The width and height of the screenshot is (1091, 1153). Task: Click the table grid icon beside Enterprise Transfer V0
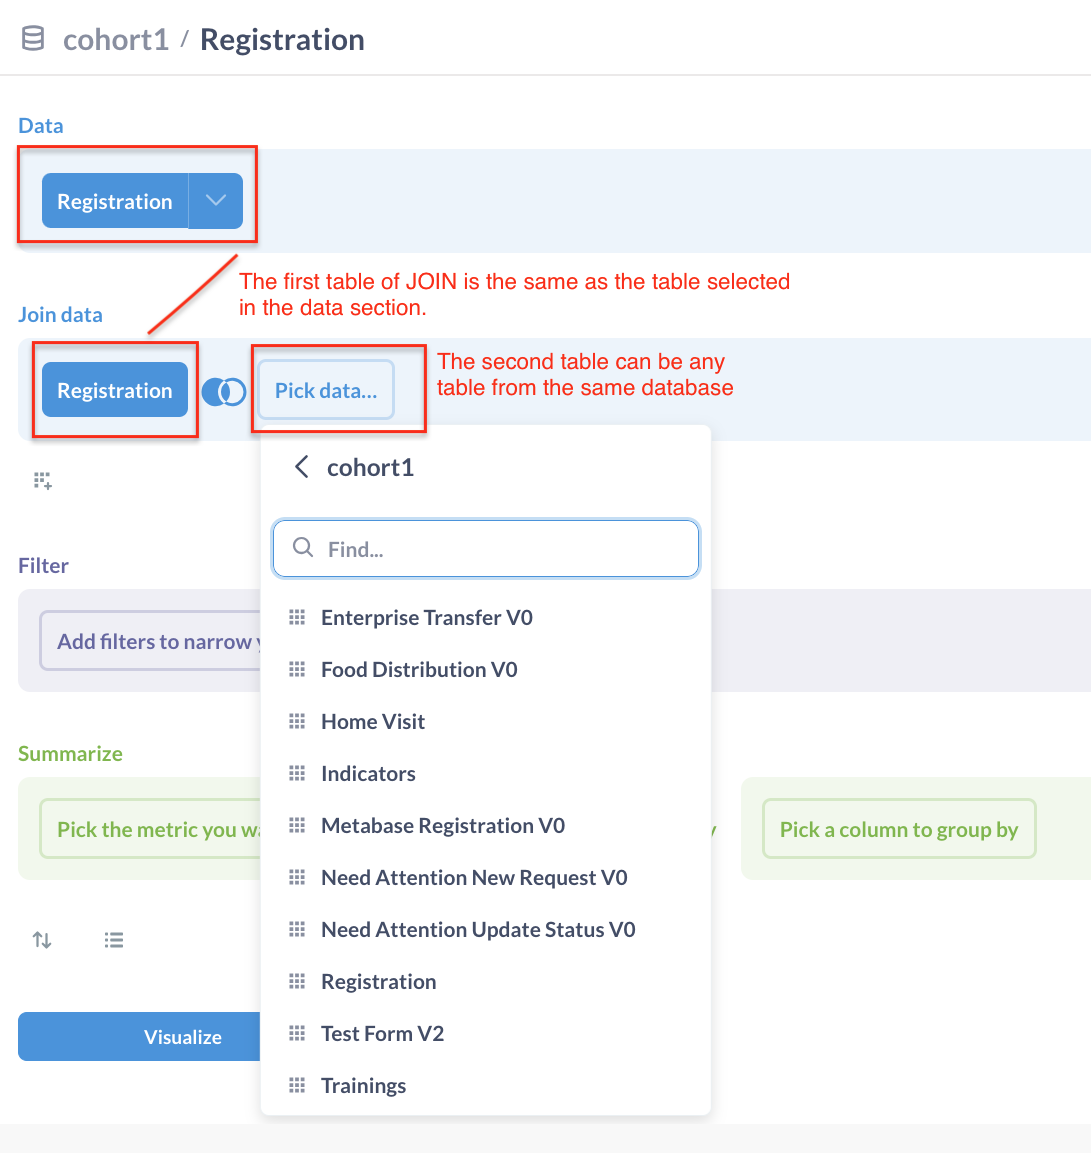[x=297, y=617]
